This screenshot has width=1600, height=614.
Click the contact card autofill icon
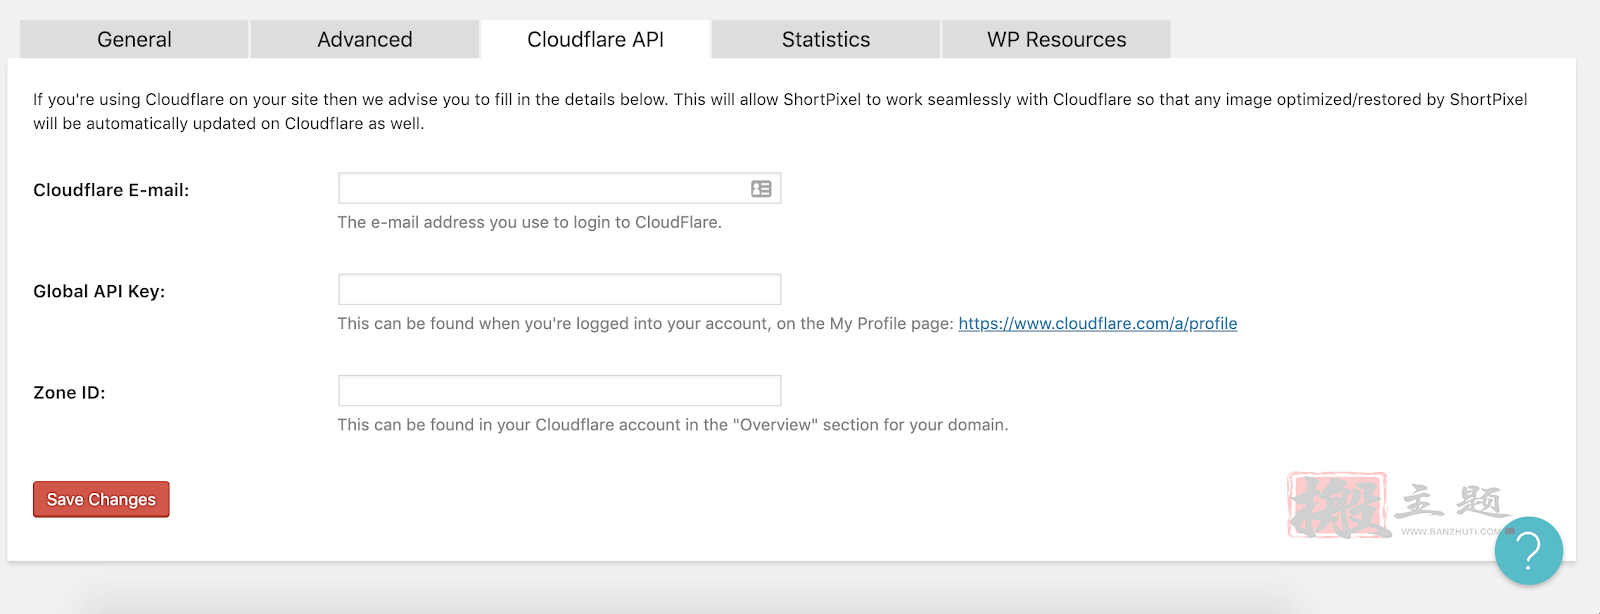pos(761,189)
